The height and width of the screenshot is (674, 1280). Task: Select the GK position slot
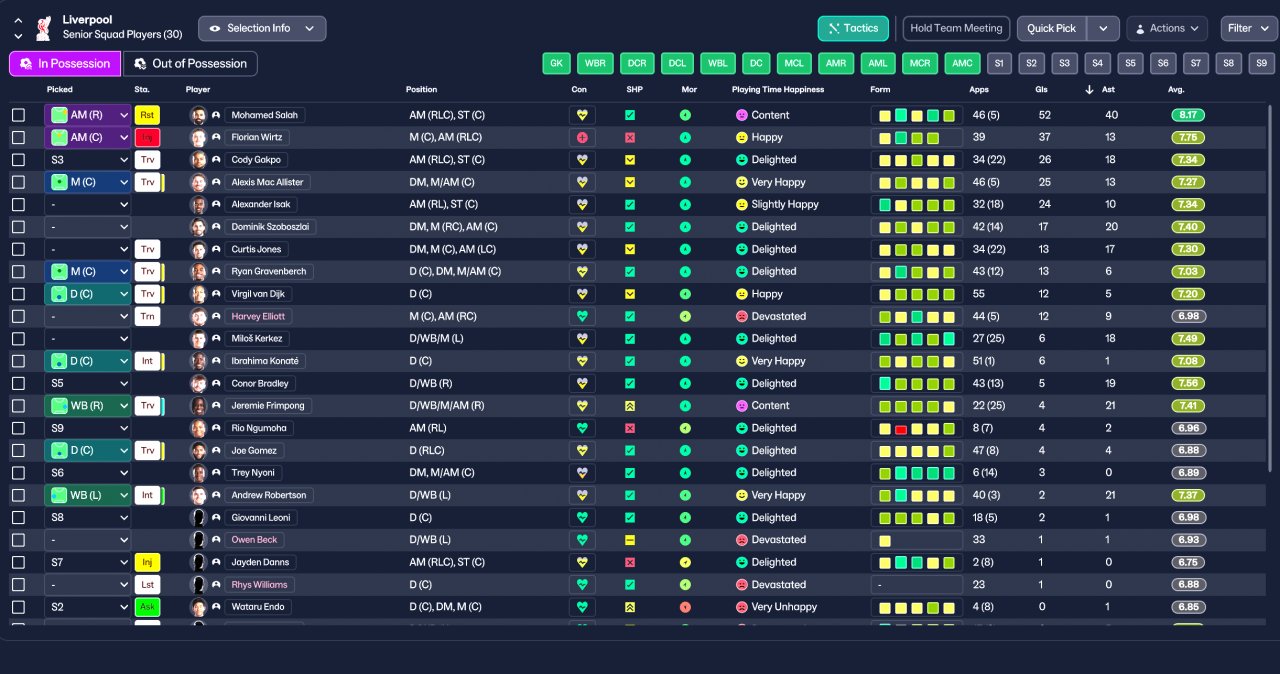click(557, 63)
